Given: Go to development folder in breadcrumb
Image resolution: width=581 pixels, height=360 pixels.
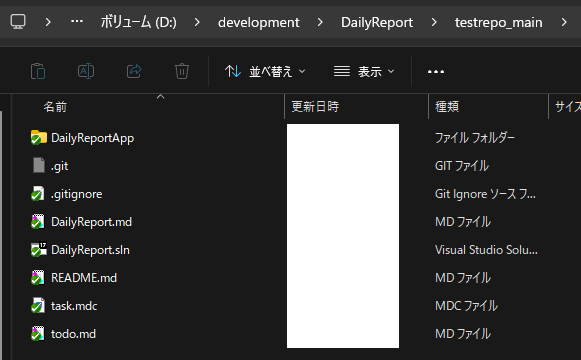Looking at the screenshot, I should (x=259, y=23).
